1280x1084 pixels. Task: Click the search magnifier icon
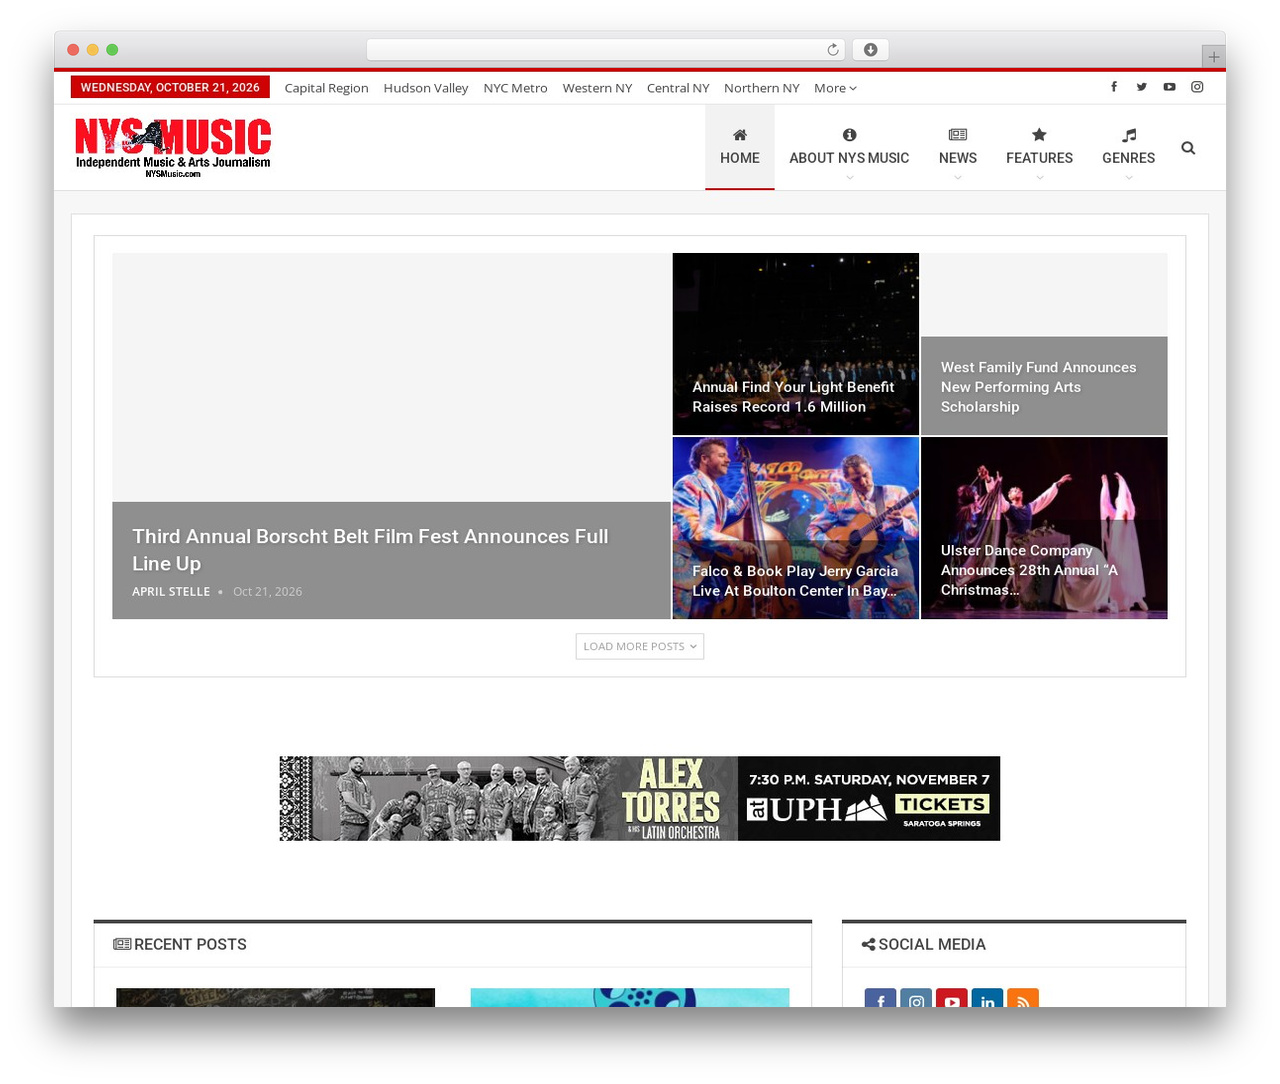[1188, 148]
